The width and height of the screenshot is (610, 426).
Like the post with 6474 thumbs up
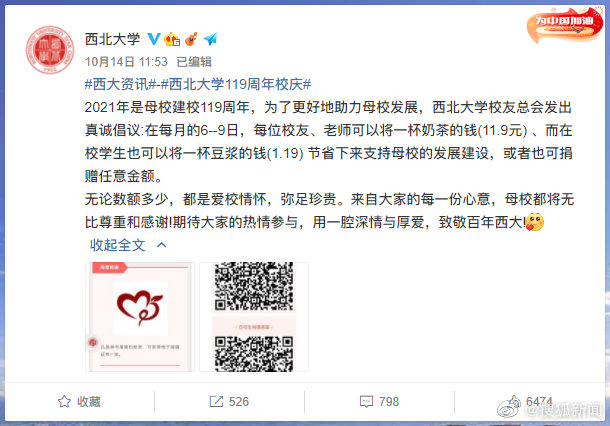(530, 401)
